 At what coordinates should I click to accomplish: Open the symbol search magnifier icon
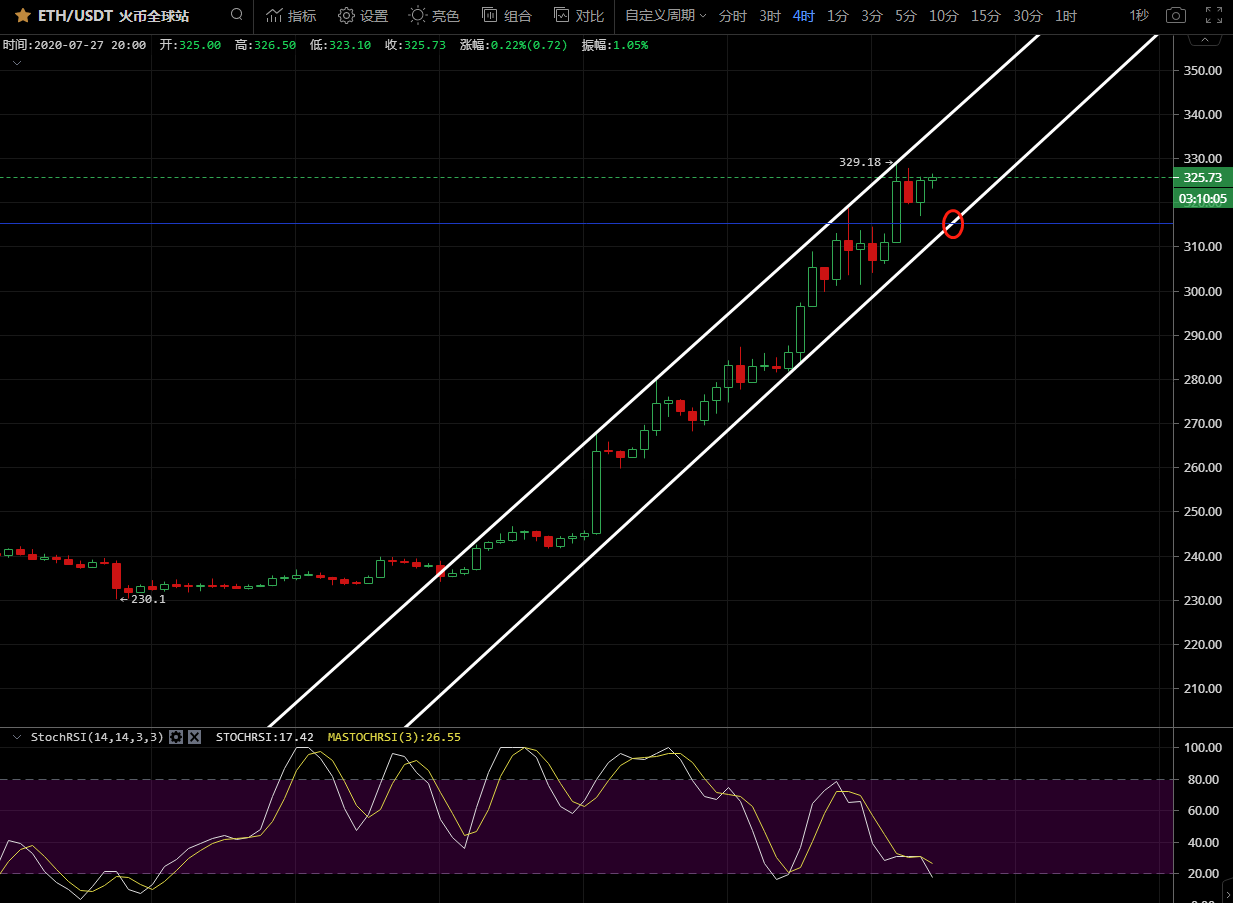point(236,15)
